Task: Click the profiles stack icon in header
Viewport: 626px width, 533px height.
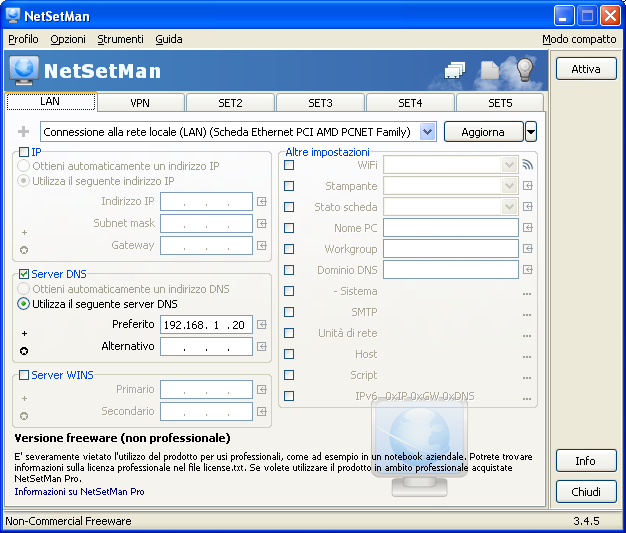Action: (455, 70)
